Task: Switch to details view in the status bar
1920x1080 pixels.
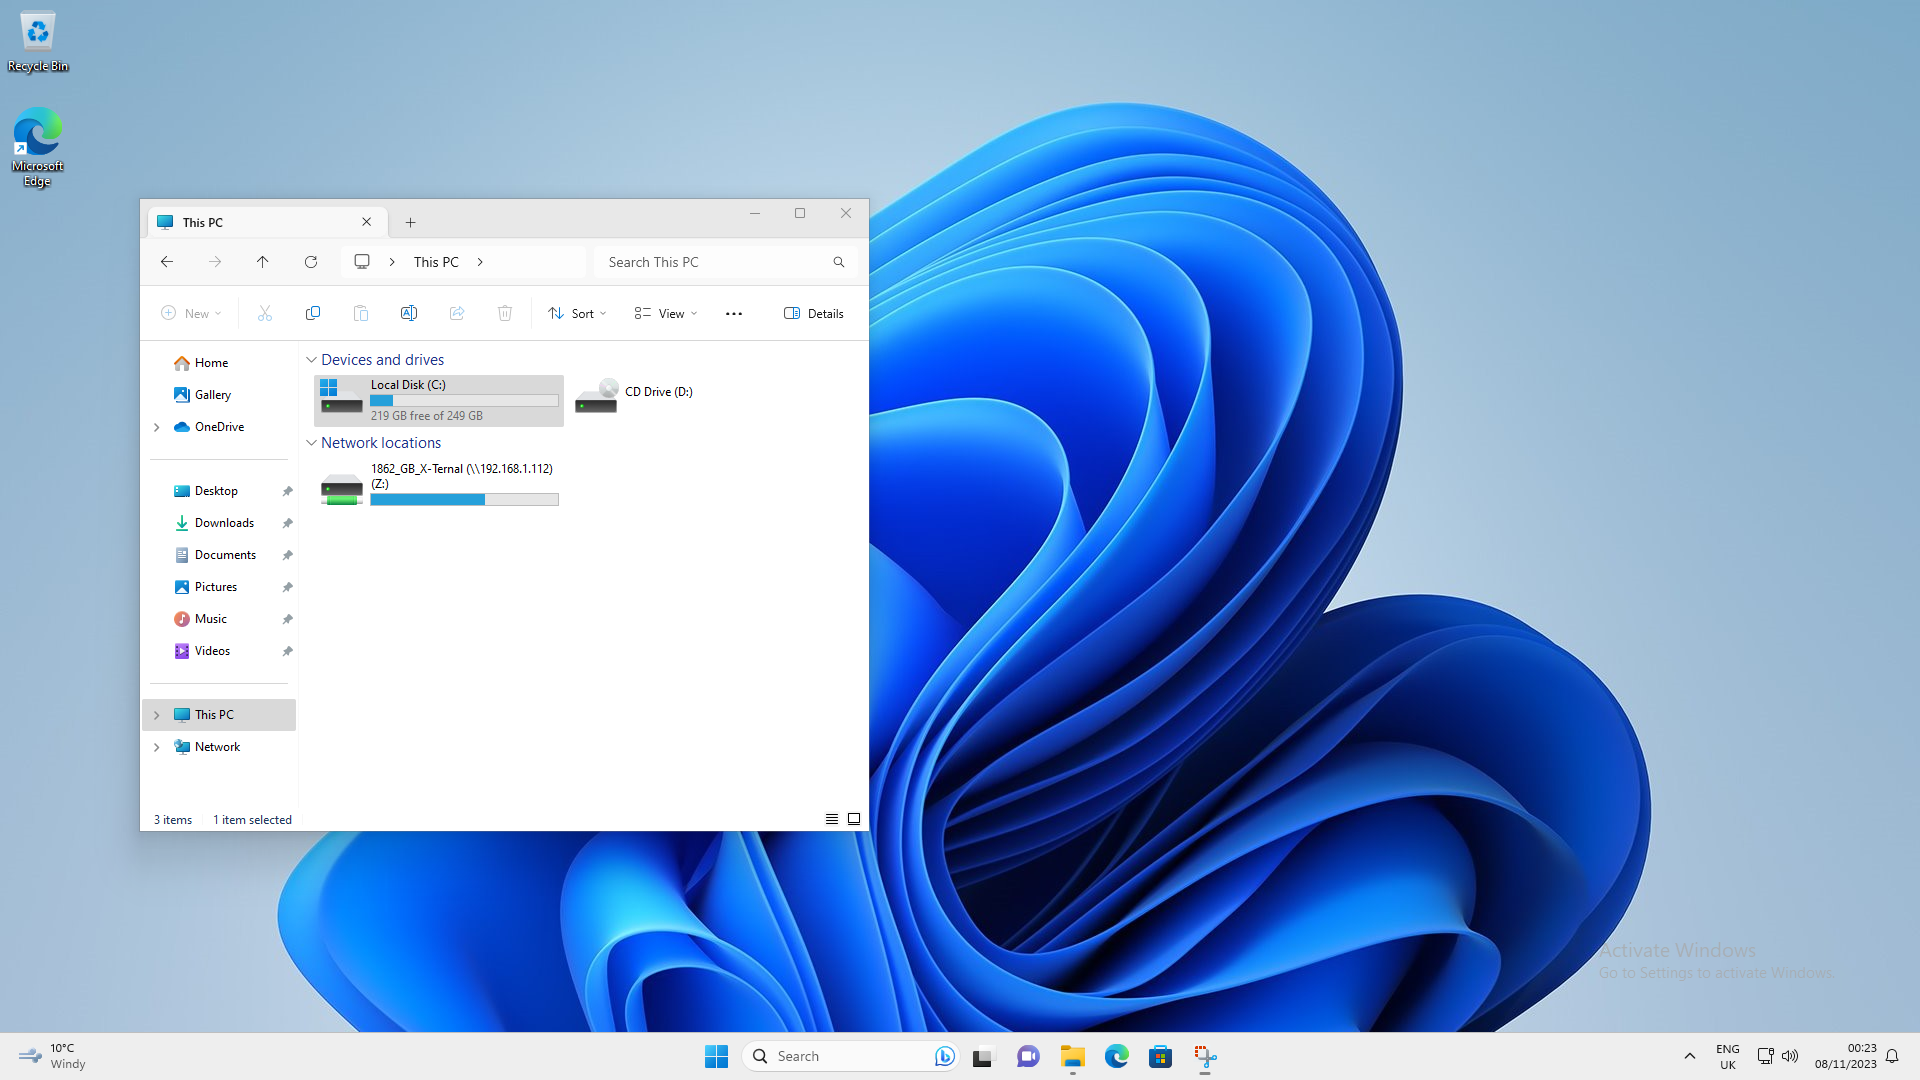Action: [x=832, y=819]
